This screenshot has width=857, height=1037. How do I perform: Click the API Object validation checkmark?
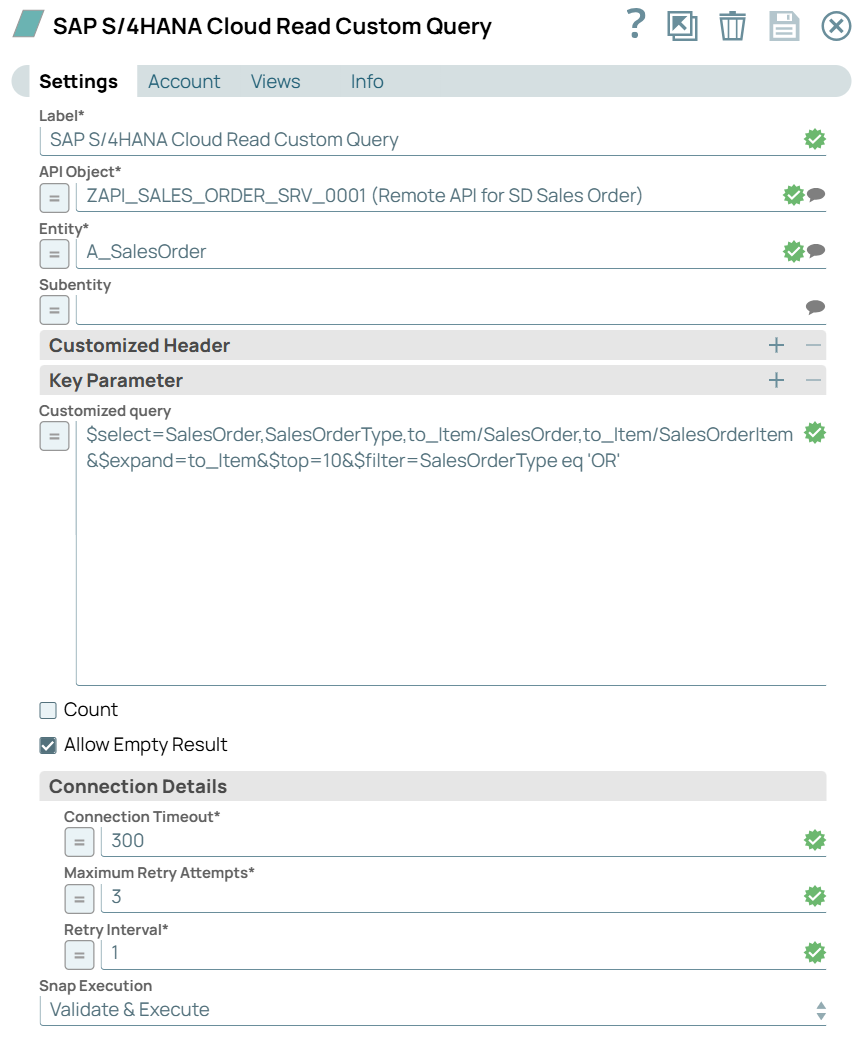pyautogui.click(x=794, y=195)
